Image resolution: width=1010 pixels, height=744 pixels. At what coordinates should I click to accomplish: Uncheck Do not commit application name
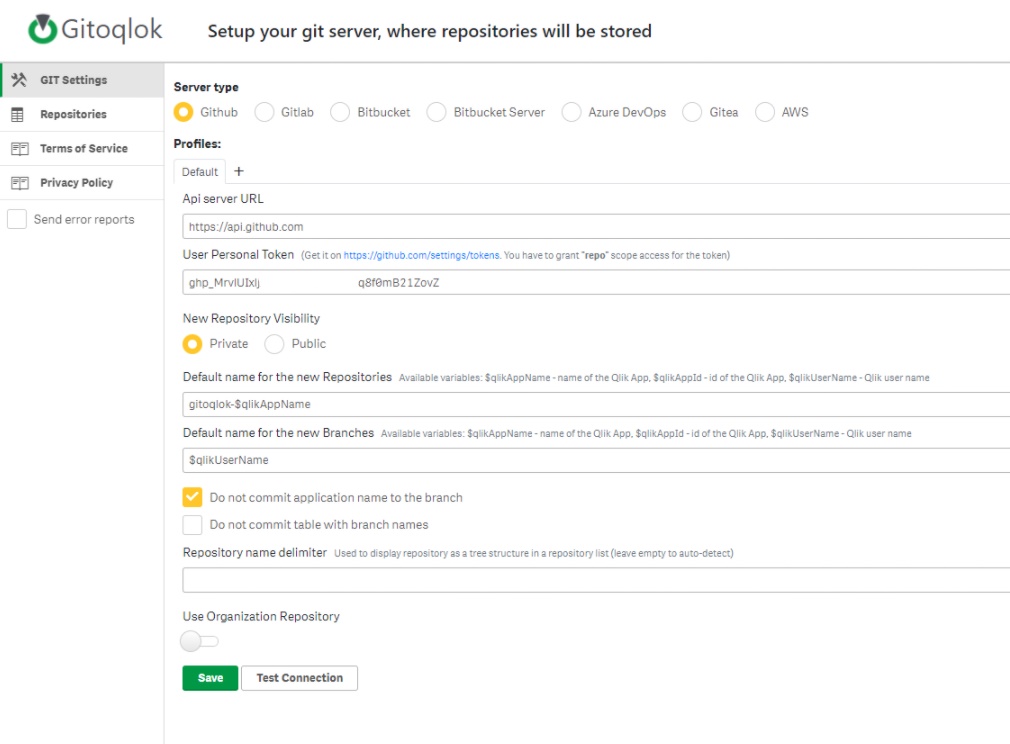tap(192, 497)
